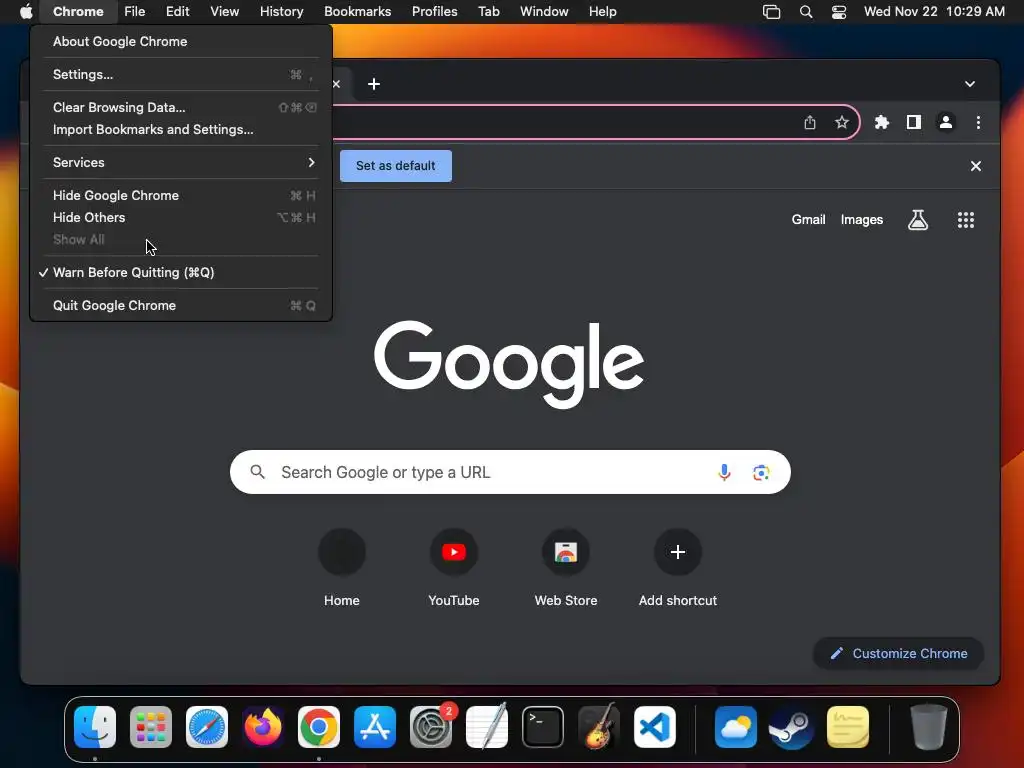
Task: Expand the tab search chevron
Action: 970,84
